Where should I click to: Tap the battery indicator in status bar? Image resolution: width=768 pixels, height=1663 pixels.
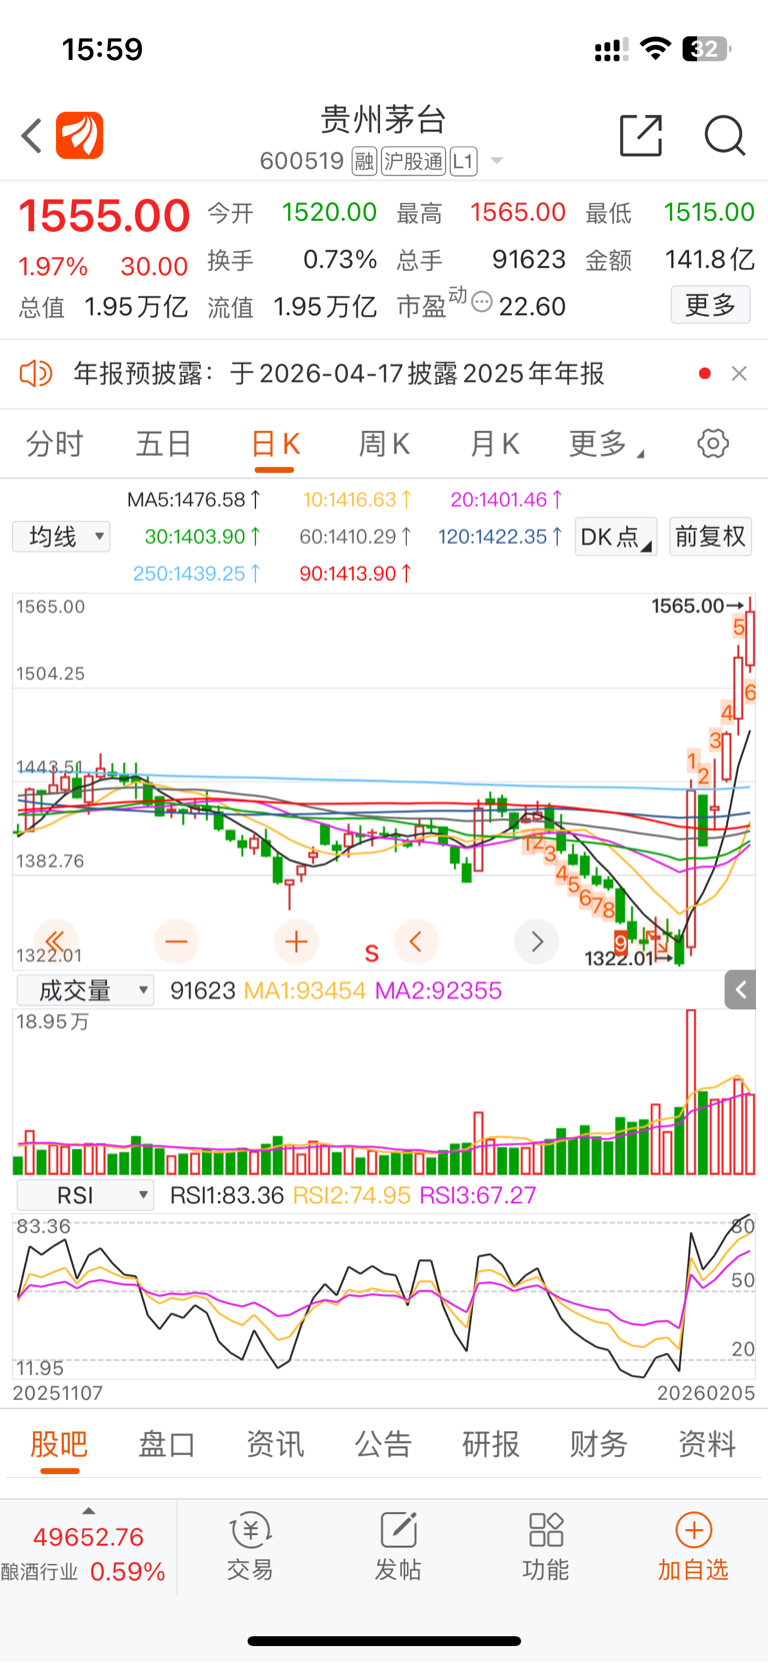click(x=706, y=49)
